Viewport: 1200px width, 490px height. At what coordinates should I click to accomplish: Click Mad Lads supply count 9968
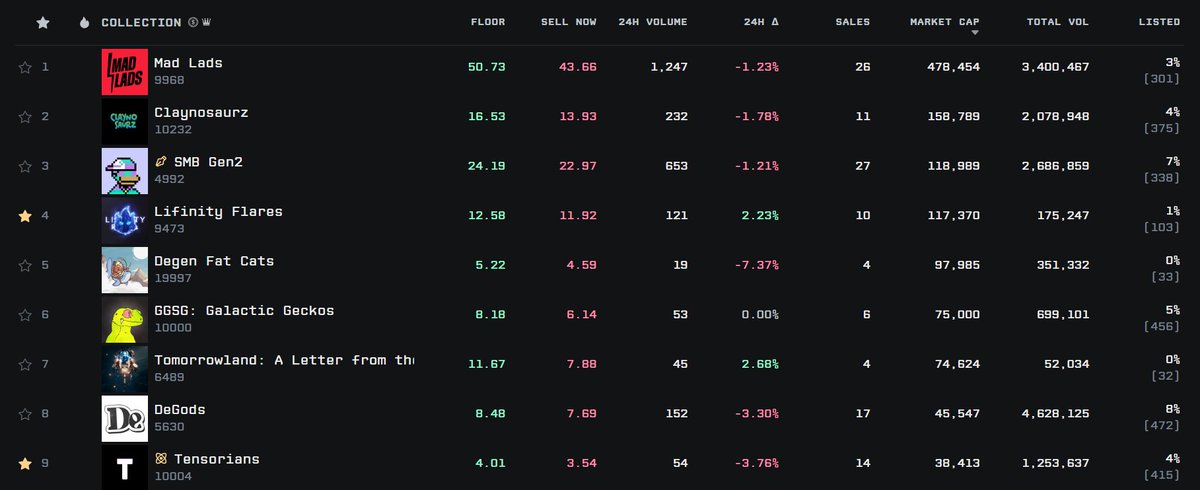pyautogui.click(x=167, y=80)
